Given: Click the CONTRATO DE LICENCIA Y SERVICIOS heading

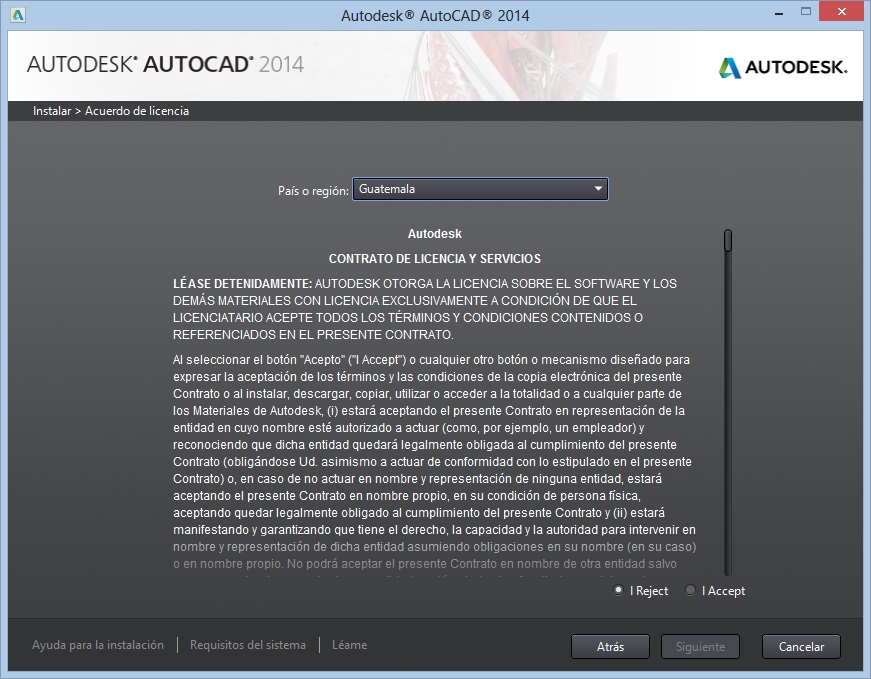Looking at the screenshot, I should click(434, 259).
